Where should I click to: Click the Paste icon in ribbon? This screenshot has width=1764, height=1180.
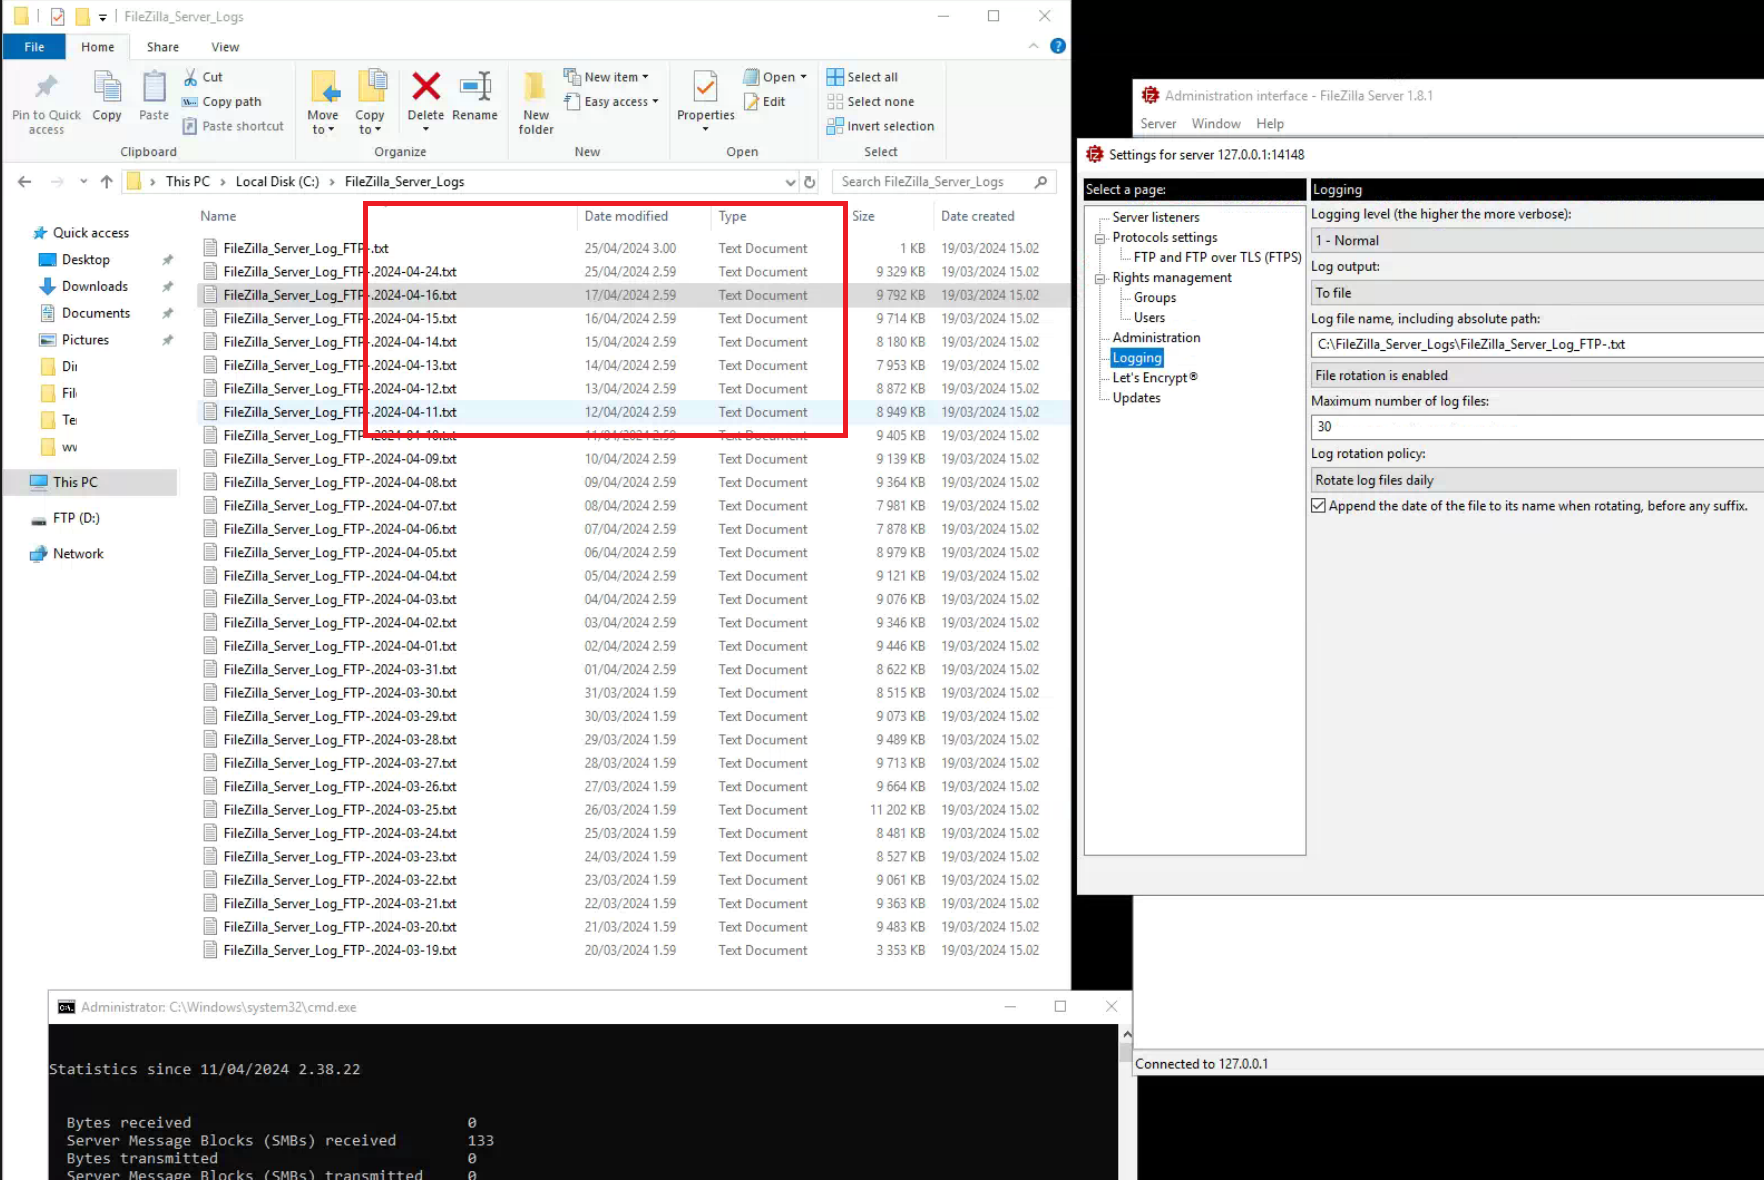[154, 88]
